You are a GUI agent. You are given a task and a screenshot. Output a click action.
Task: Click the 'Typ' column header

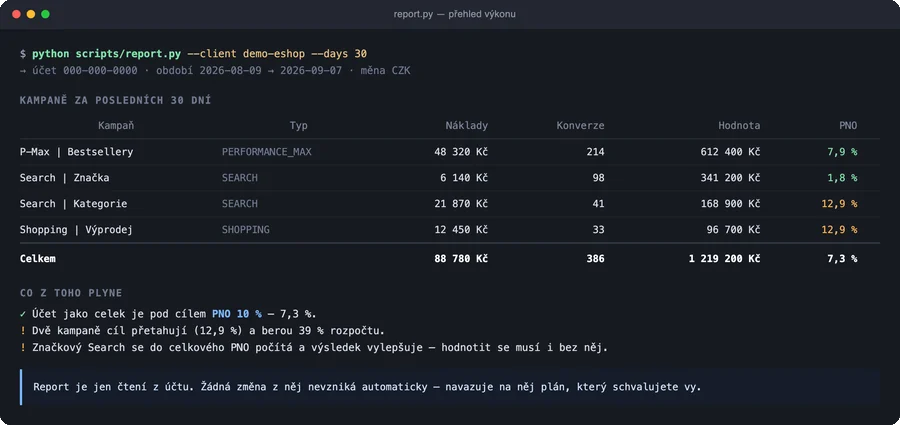tap(298, 125)
